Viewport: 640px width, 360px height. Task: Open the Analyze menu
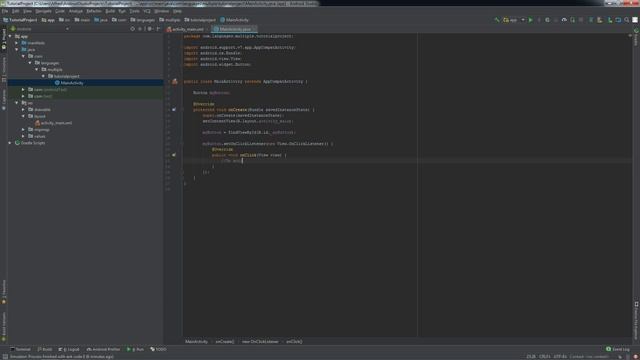(x=76, y=11)
